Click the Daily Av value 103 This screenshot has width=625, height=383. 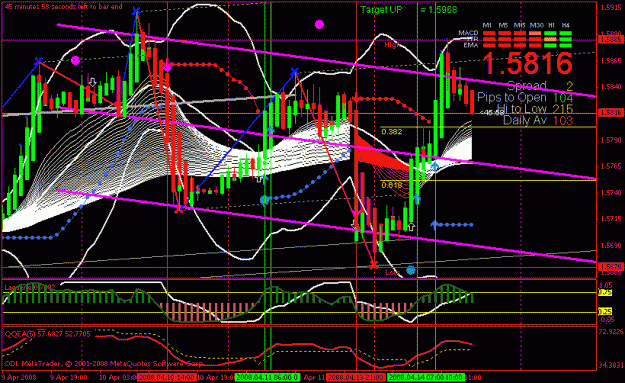(x=563, y=120)
